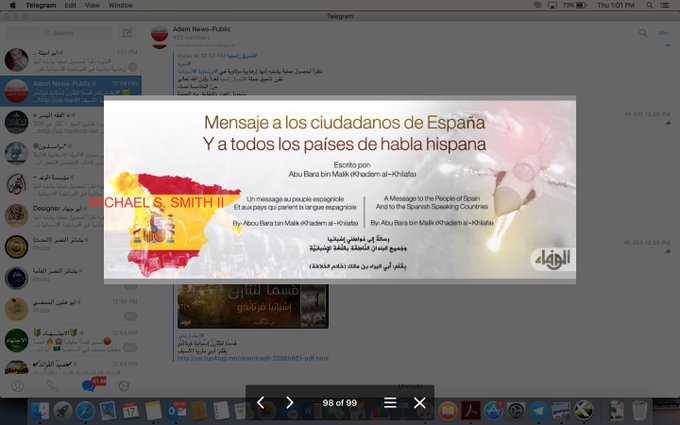Open dark thumbnail image below banner

point(253,306)
